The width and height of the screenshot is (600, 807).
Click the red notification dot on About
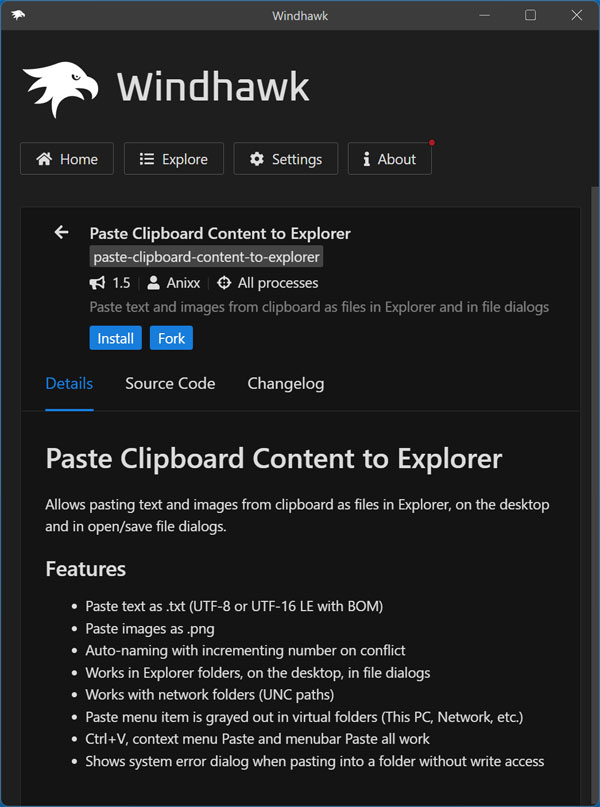[432, 143]
